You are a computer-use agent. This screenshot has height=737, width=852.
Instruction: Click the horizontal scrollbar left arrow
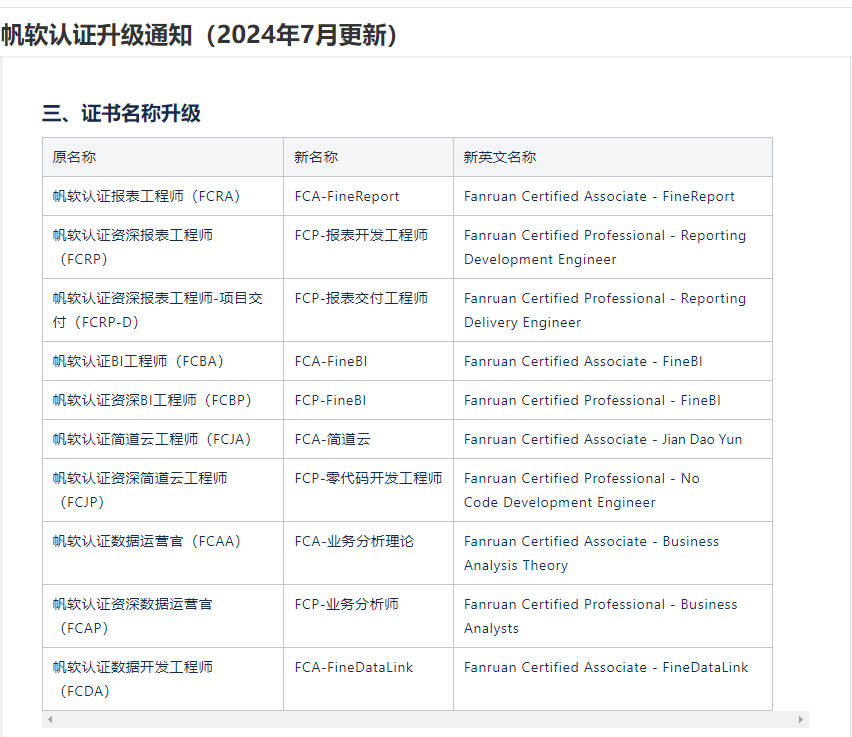(50, 720)
